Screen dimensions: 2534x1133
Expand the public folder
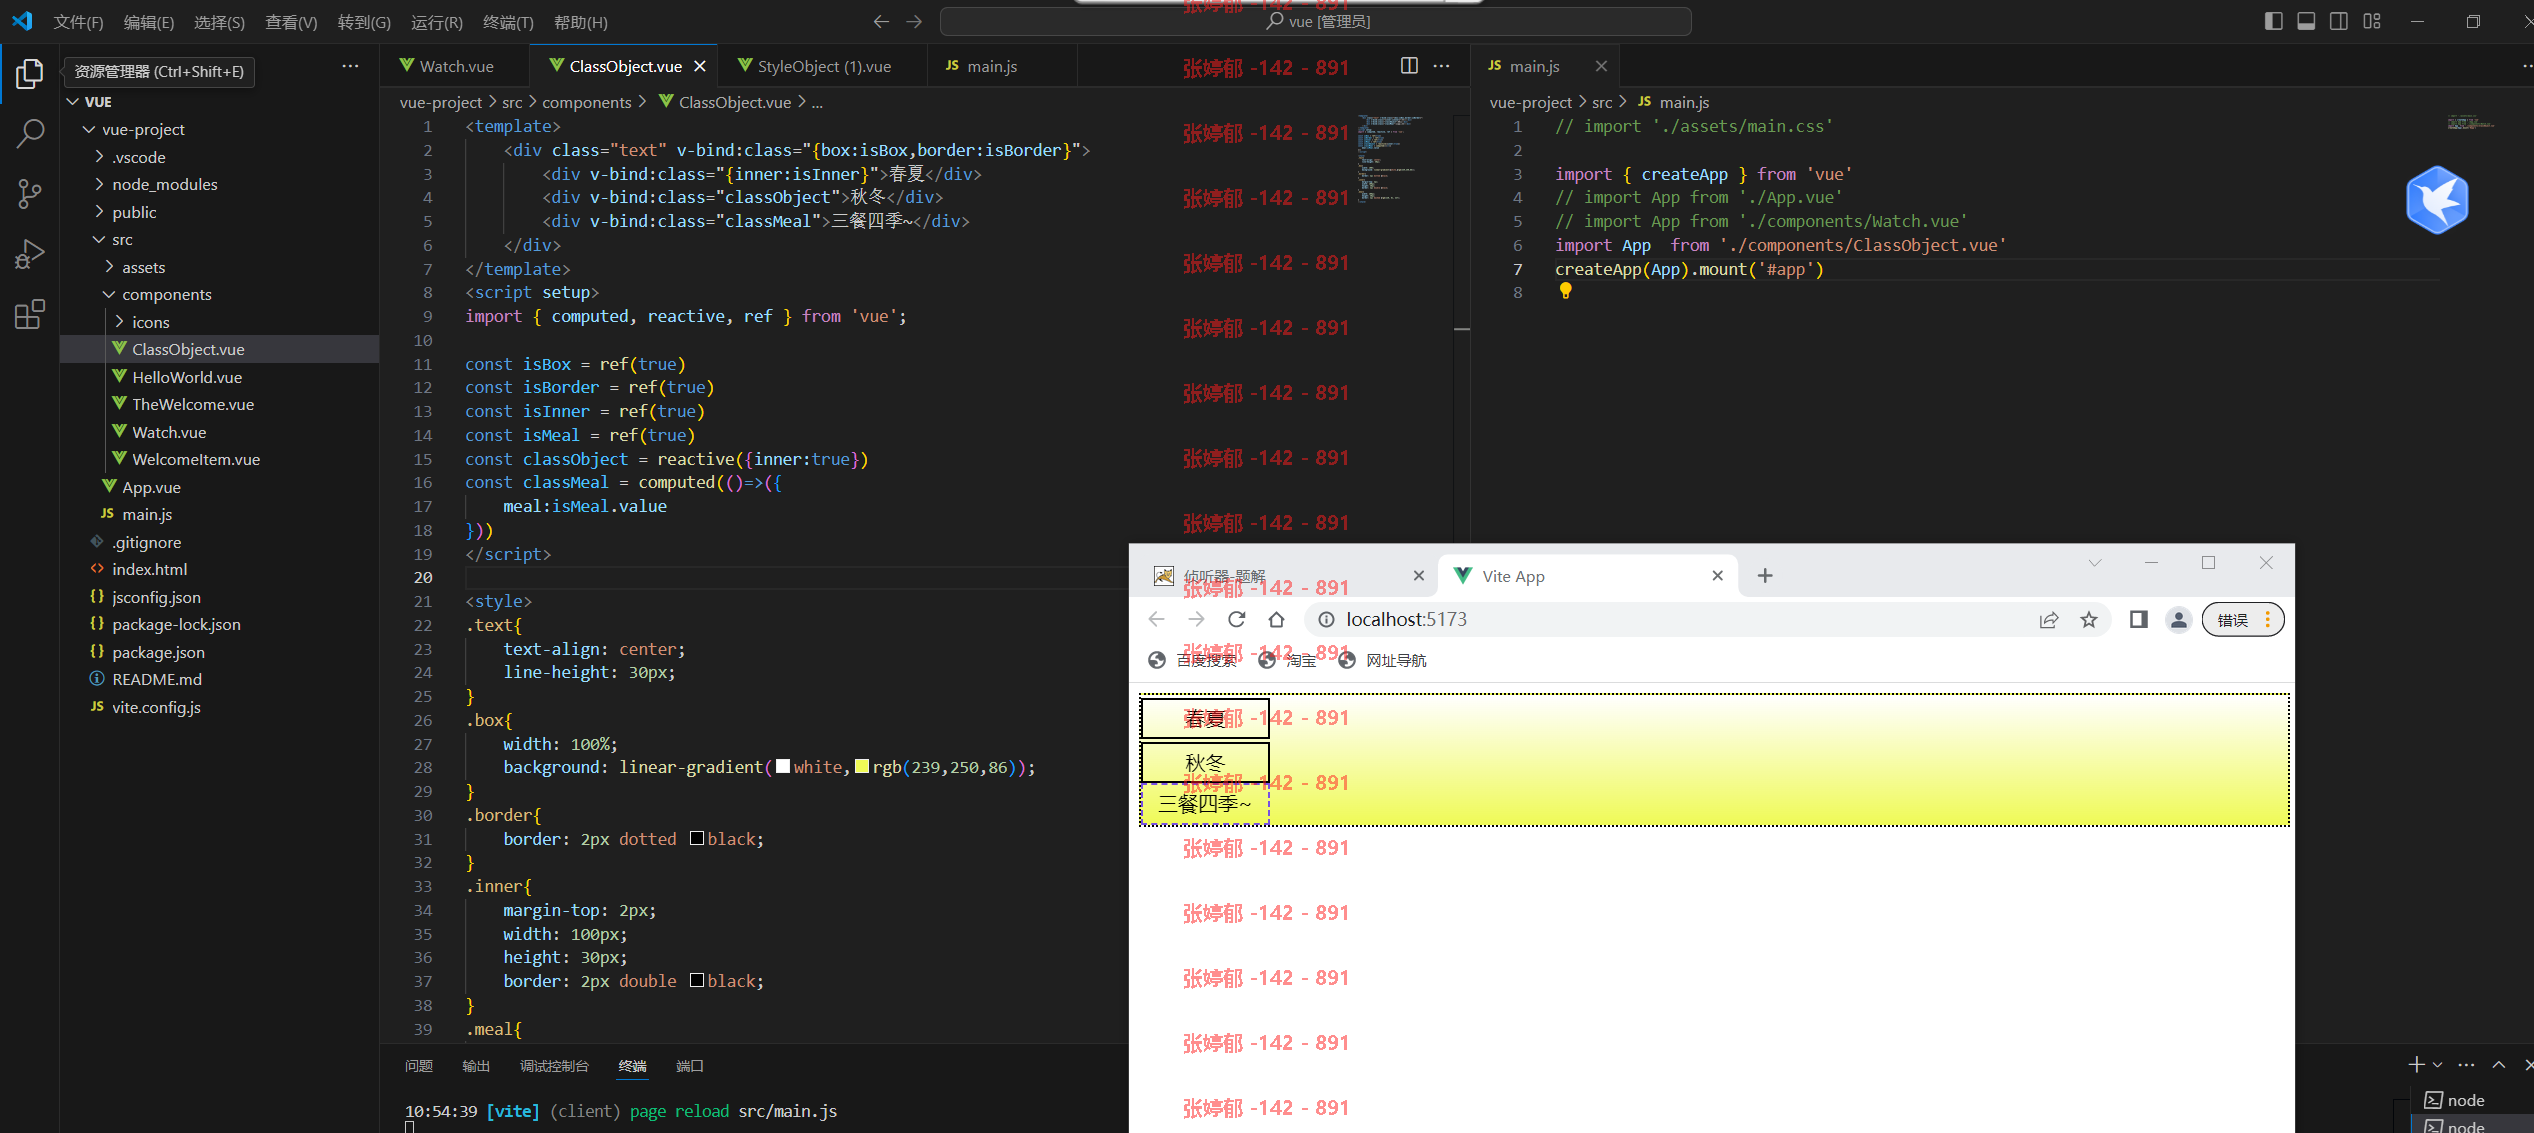coord(99,212)
